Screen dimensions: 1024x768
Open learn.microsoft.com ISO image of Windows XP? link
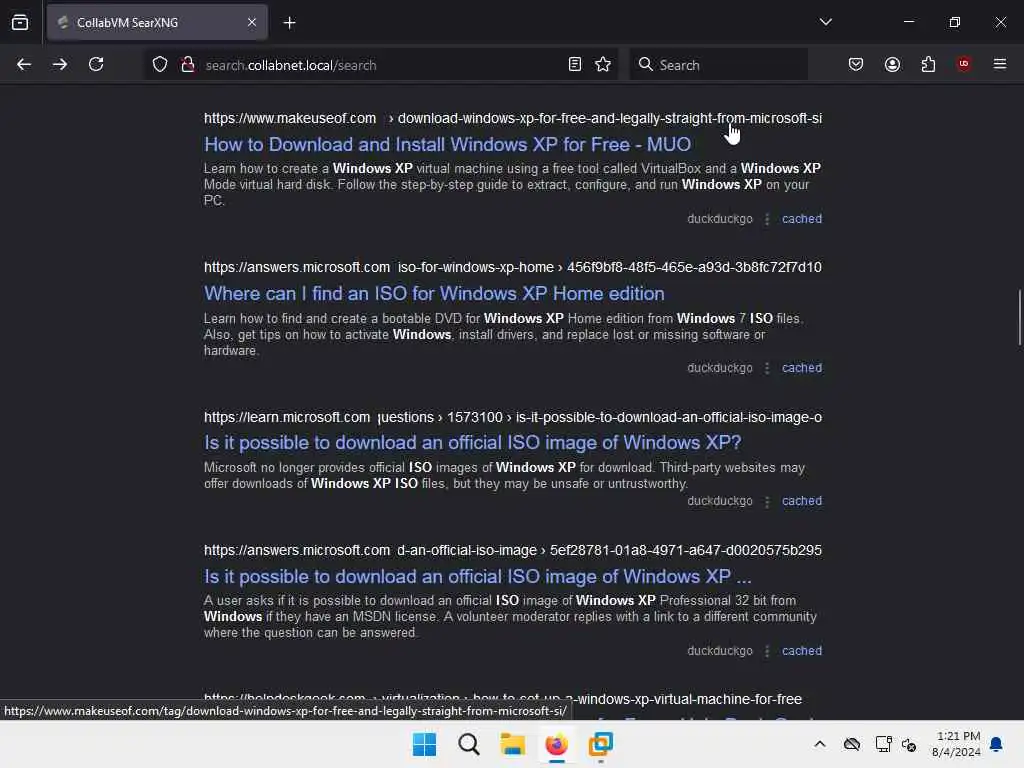click(472, 443)
